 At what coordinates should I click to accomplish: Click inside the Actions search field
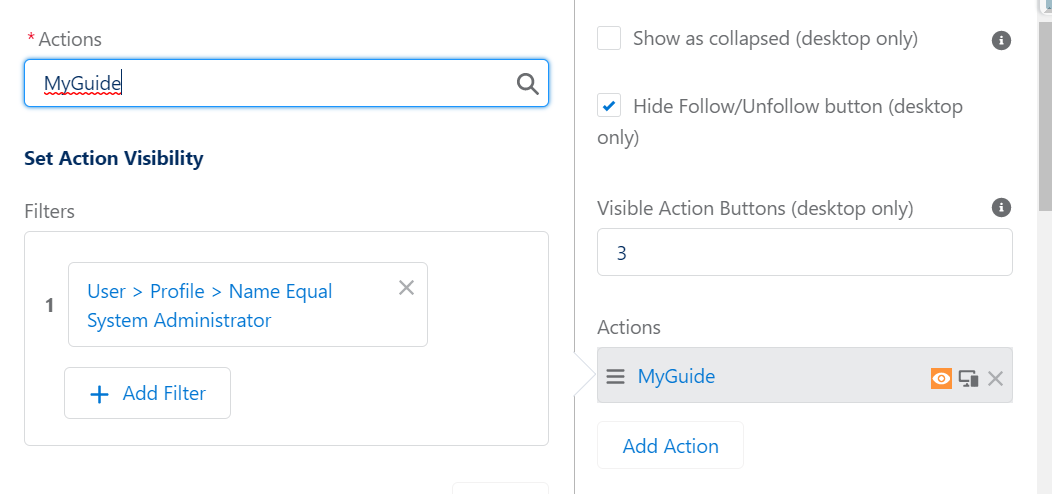pyautogui.click(x=286, y=83)
